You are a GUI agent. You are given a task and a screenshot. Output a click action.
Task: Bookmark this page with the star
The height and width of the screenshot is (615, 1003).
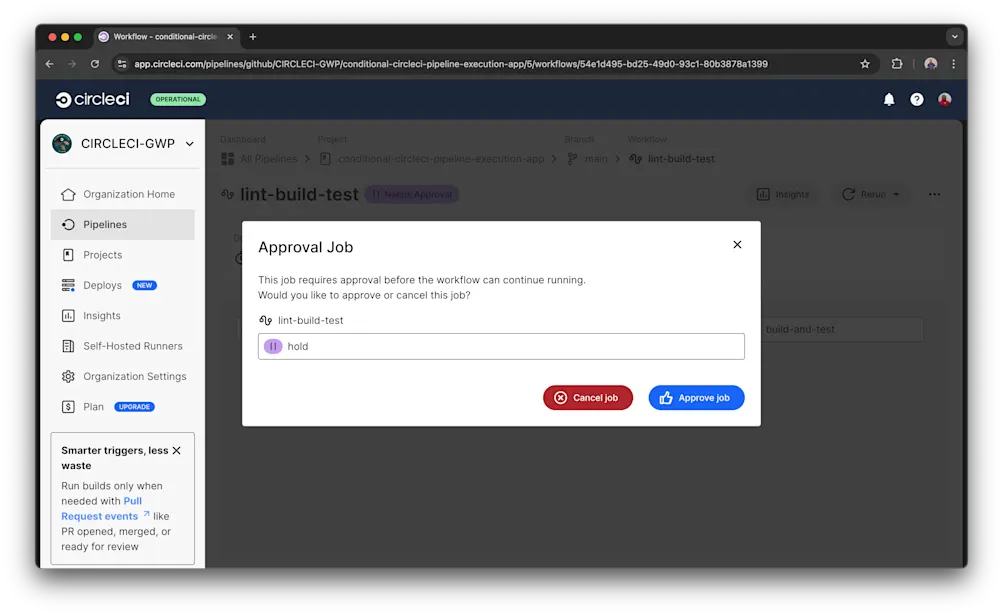click(865, 64)
